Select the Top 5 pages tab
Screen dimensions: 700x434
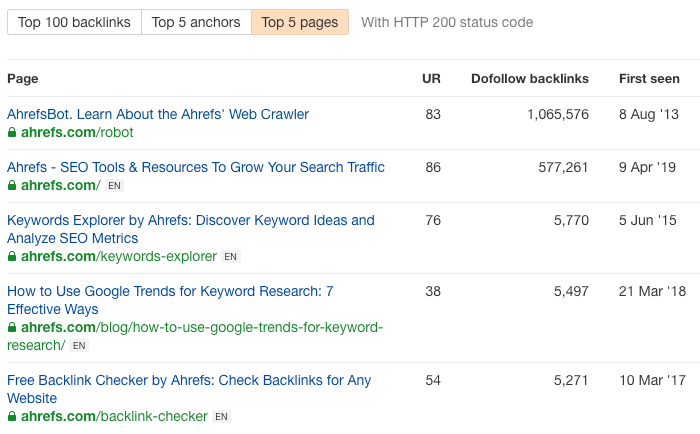pos(300,22)
